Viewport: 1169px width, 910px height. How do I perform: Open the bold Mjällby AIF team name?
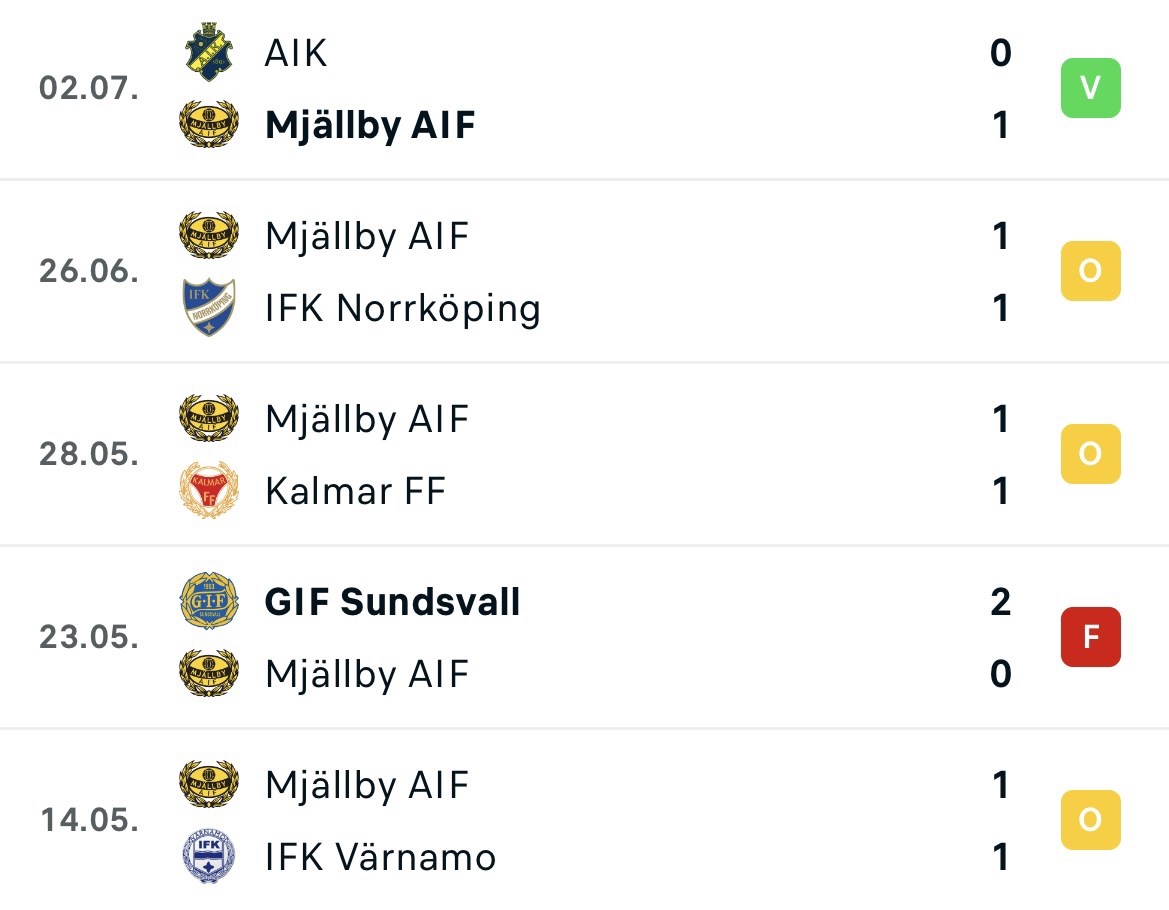click(x=370, y=125)
